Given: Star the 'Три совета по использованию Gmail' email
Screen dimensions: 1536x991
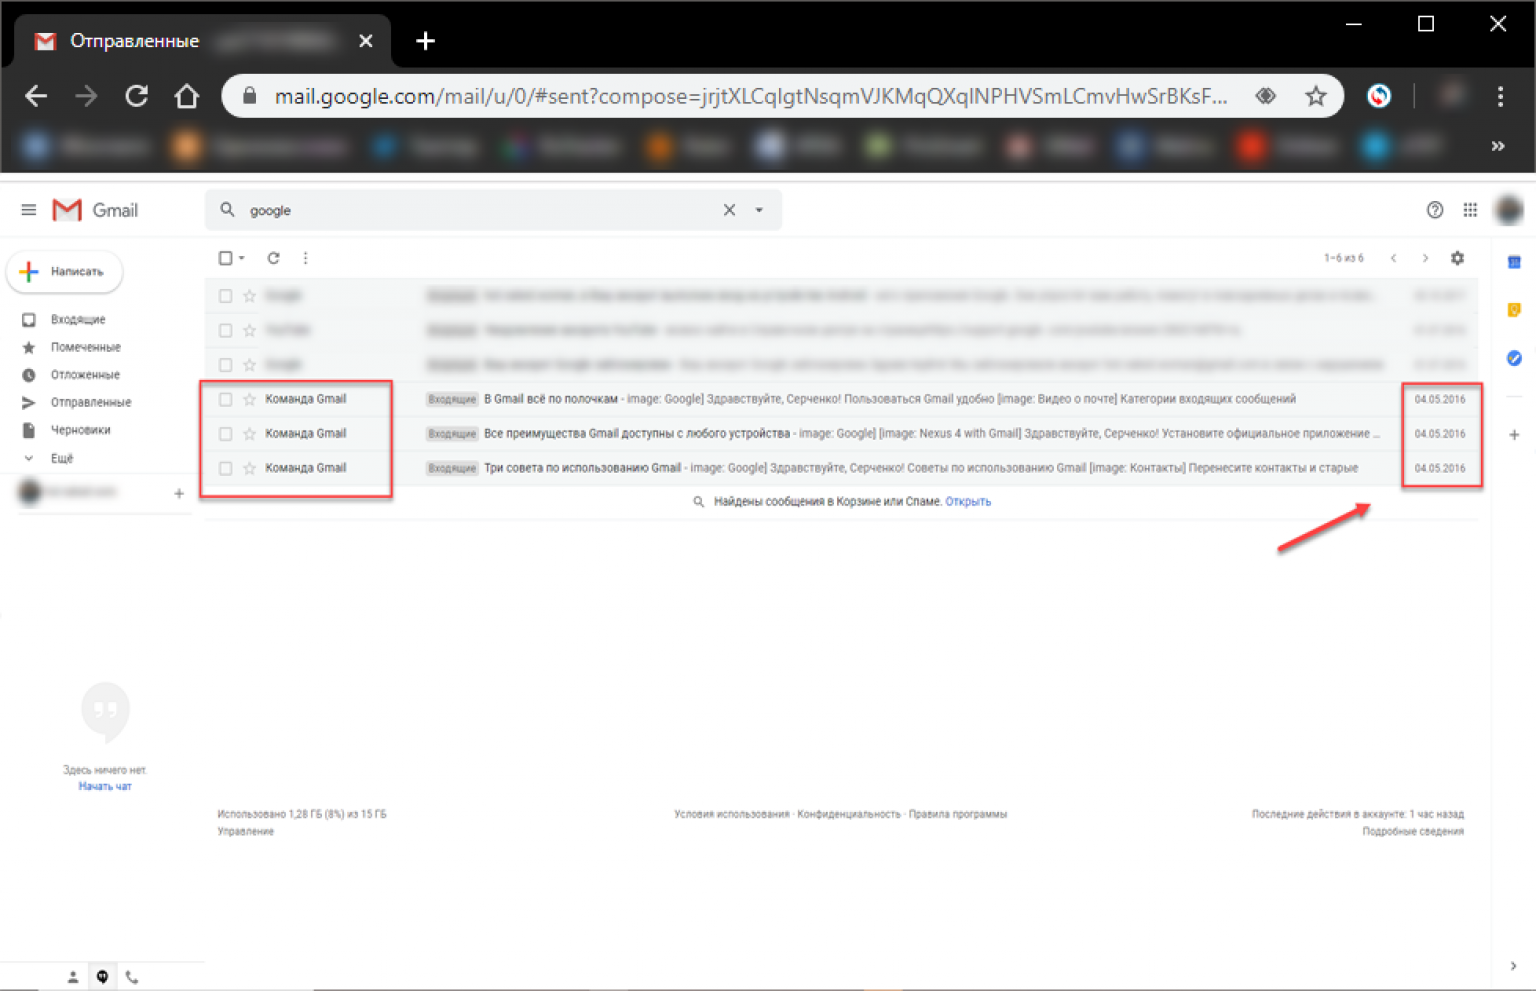Looking at the screenshot, I should pos(250,468).
